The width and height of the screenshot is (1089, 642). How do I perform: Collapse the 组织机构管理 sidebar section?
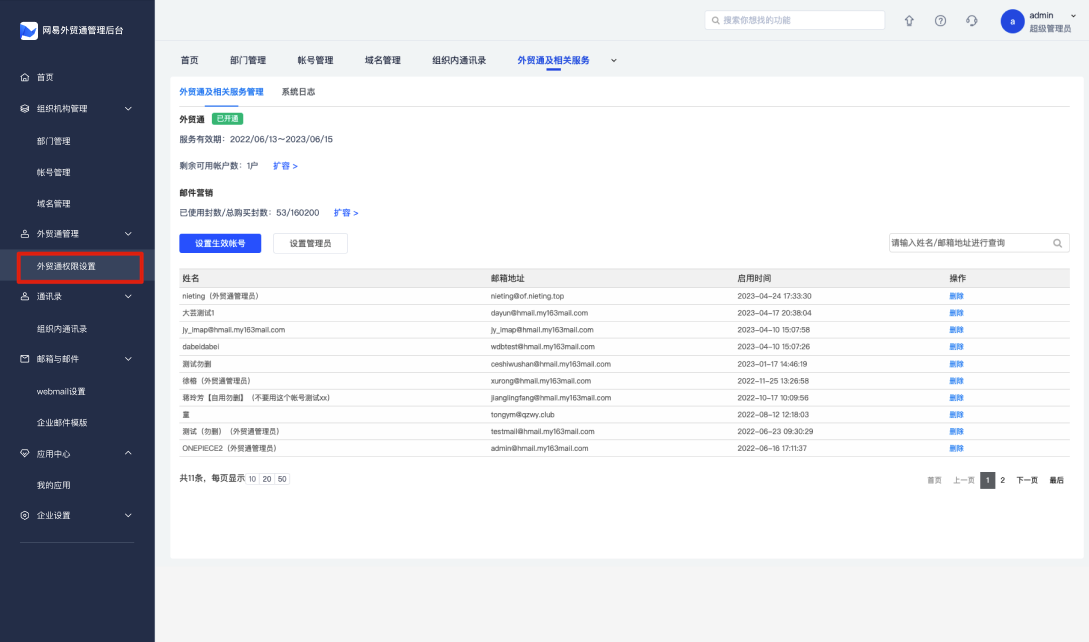pos(128,109)
